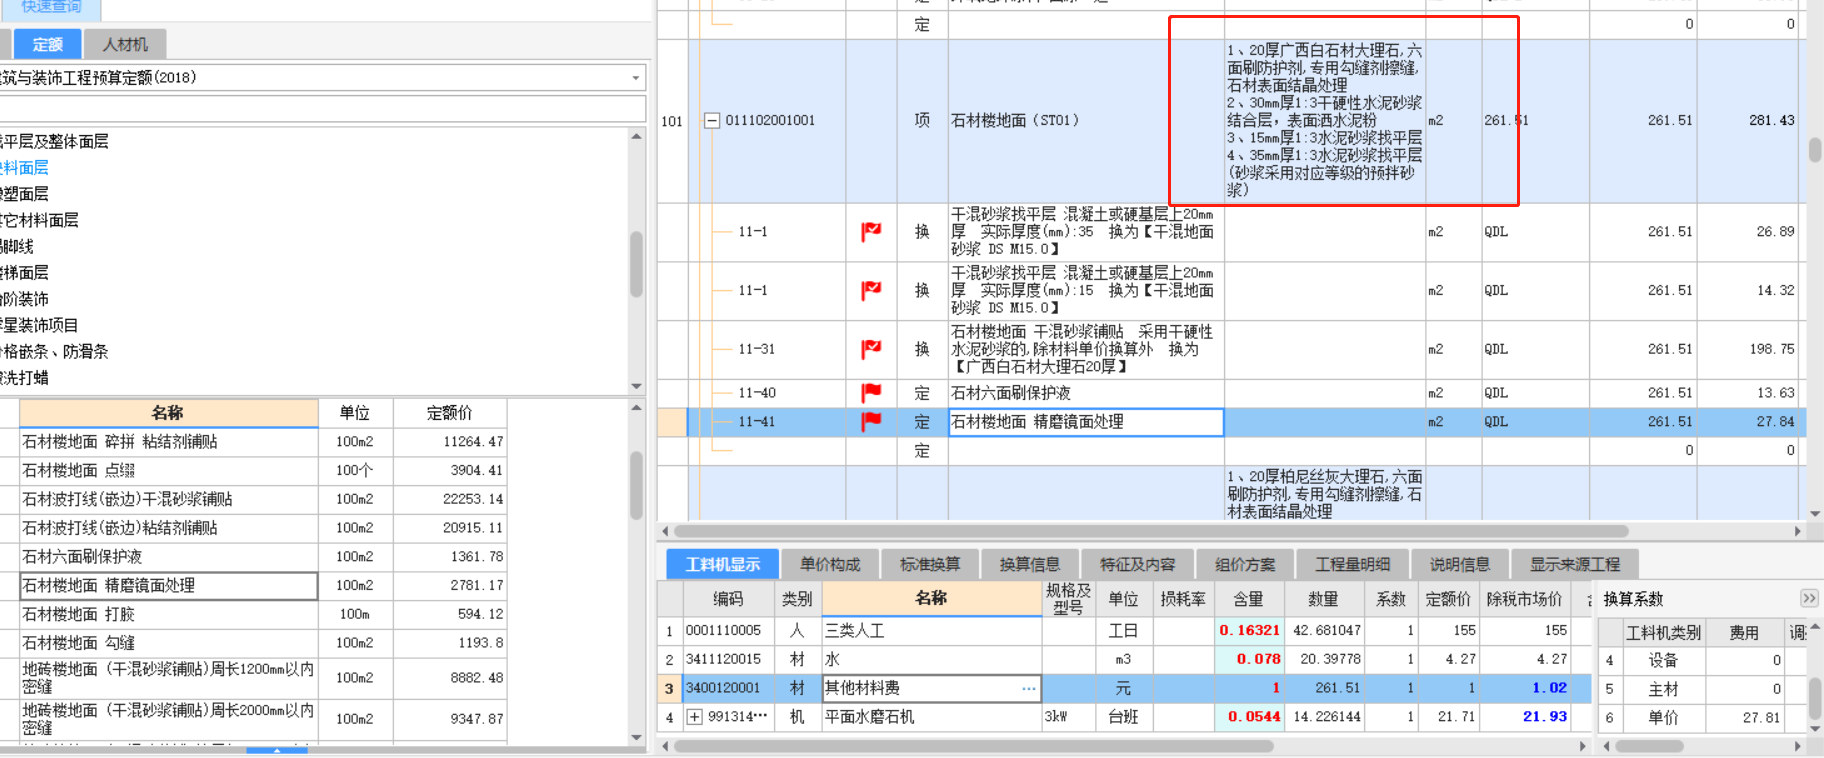Select the 格嵌条、防滑条 tree node
Screen dimensions: 1824x758
click(54, 351)
